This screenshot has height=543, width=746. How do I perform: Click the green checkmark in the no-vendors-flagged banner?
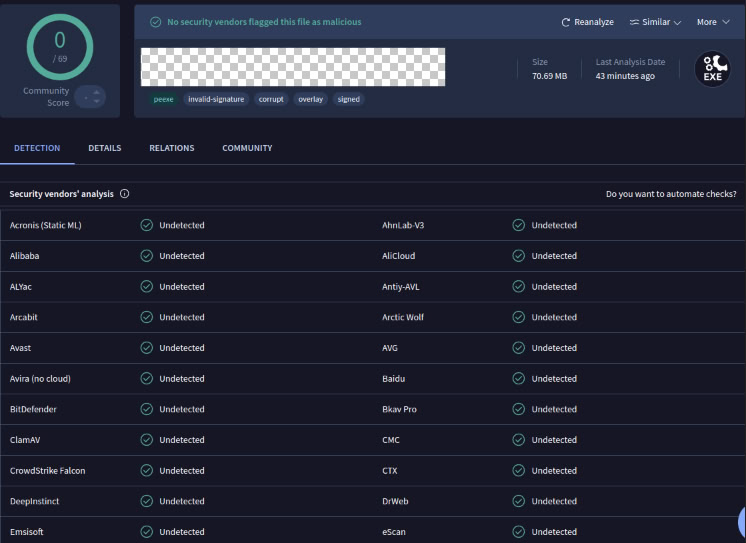[x=155, y=22]
